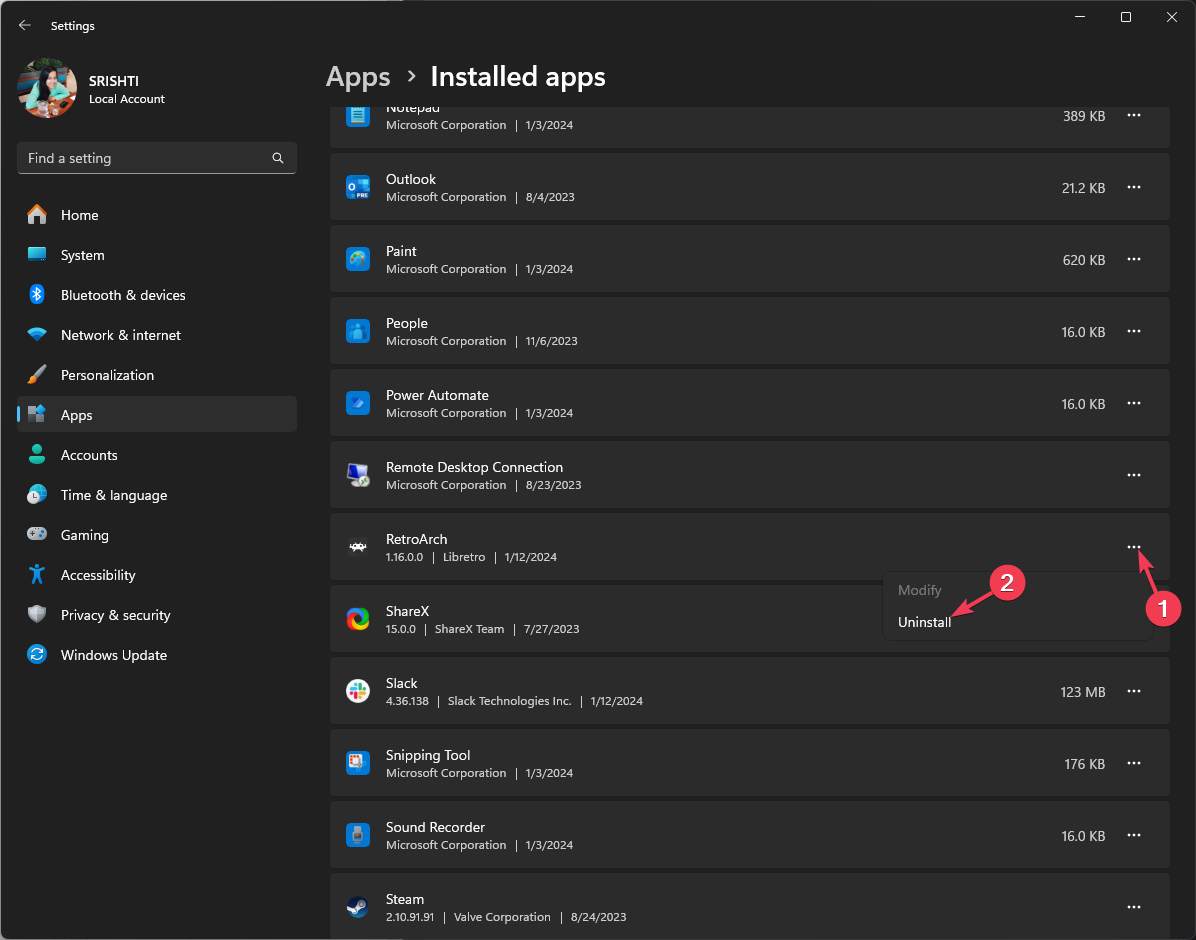Image resolution: width=1196 pixels, height=940 pixels.
Task: Select the Sound Recorder app row
Action: point(700,835)
